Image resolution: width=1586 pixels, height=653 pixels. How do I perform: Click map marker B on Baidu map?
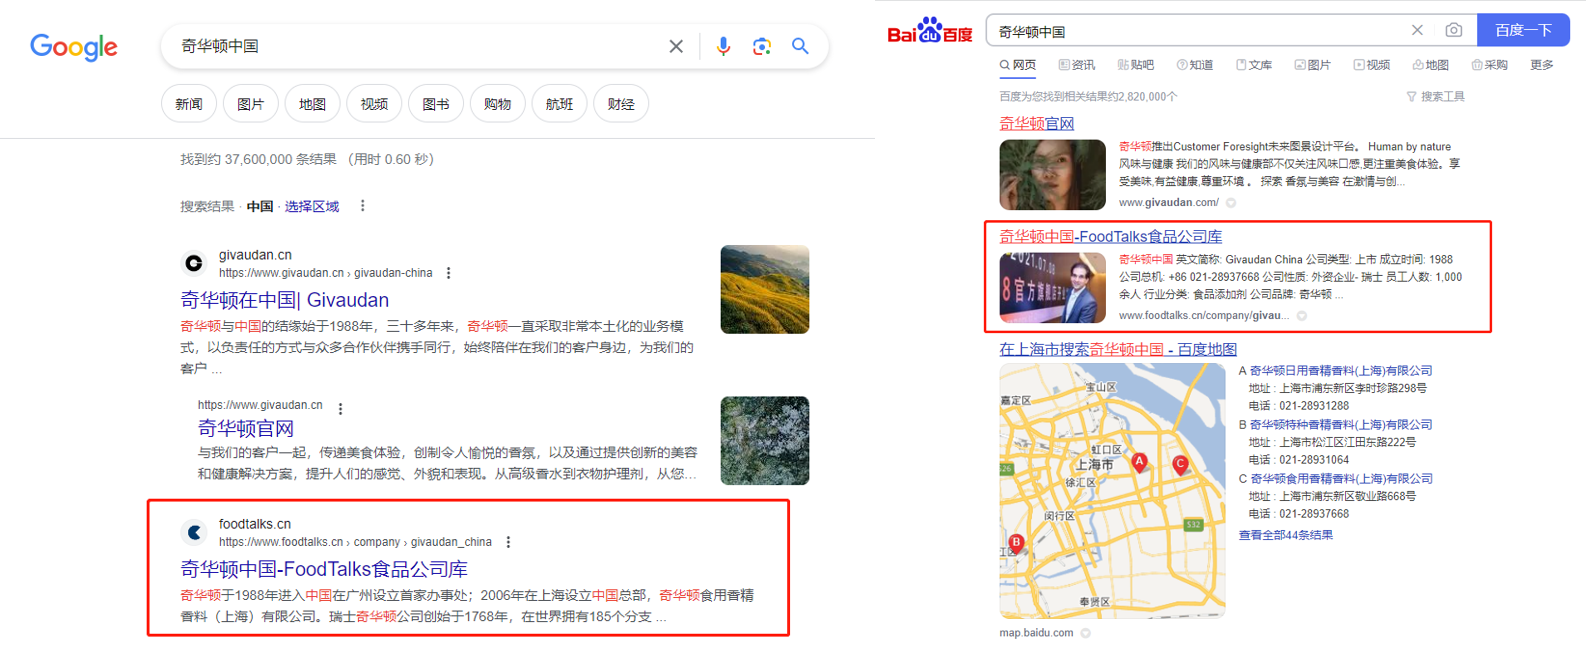point(1016,543)
